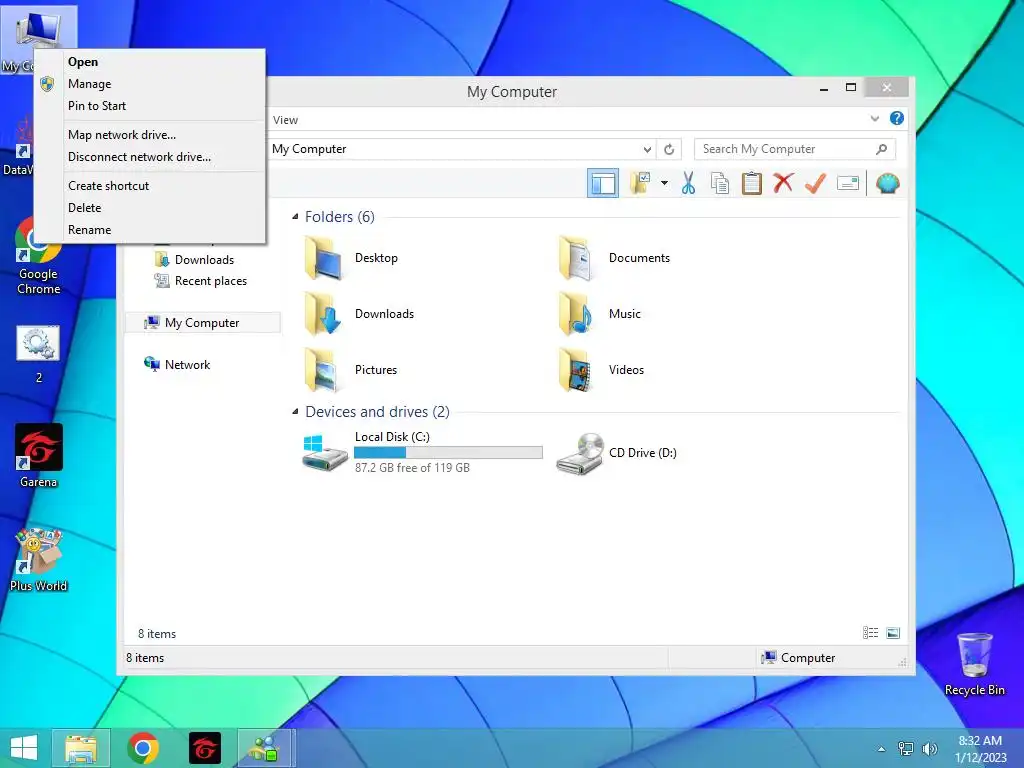
Task: Toggle the navigation pane toolbar button
Action: click(603, 184)
